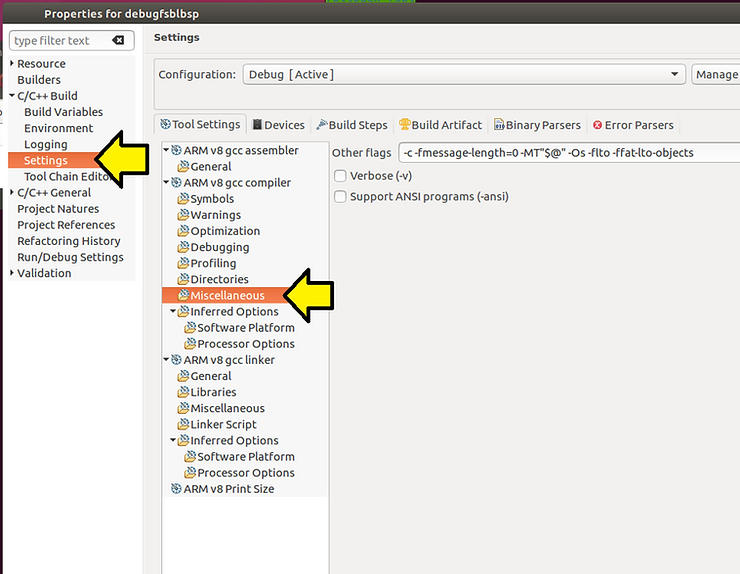Image resolution: width=740 pixels, height=574 pixels.
Task: Click the linker General options icon
Action: pos(183,376)
